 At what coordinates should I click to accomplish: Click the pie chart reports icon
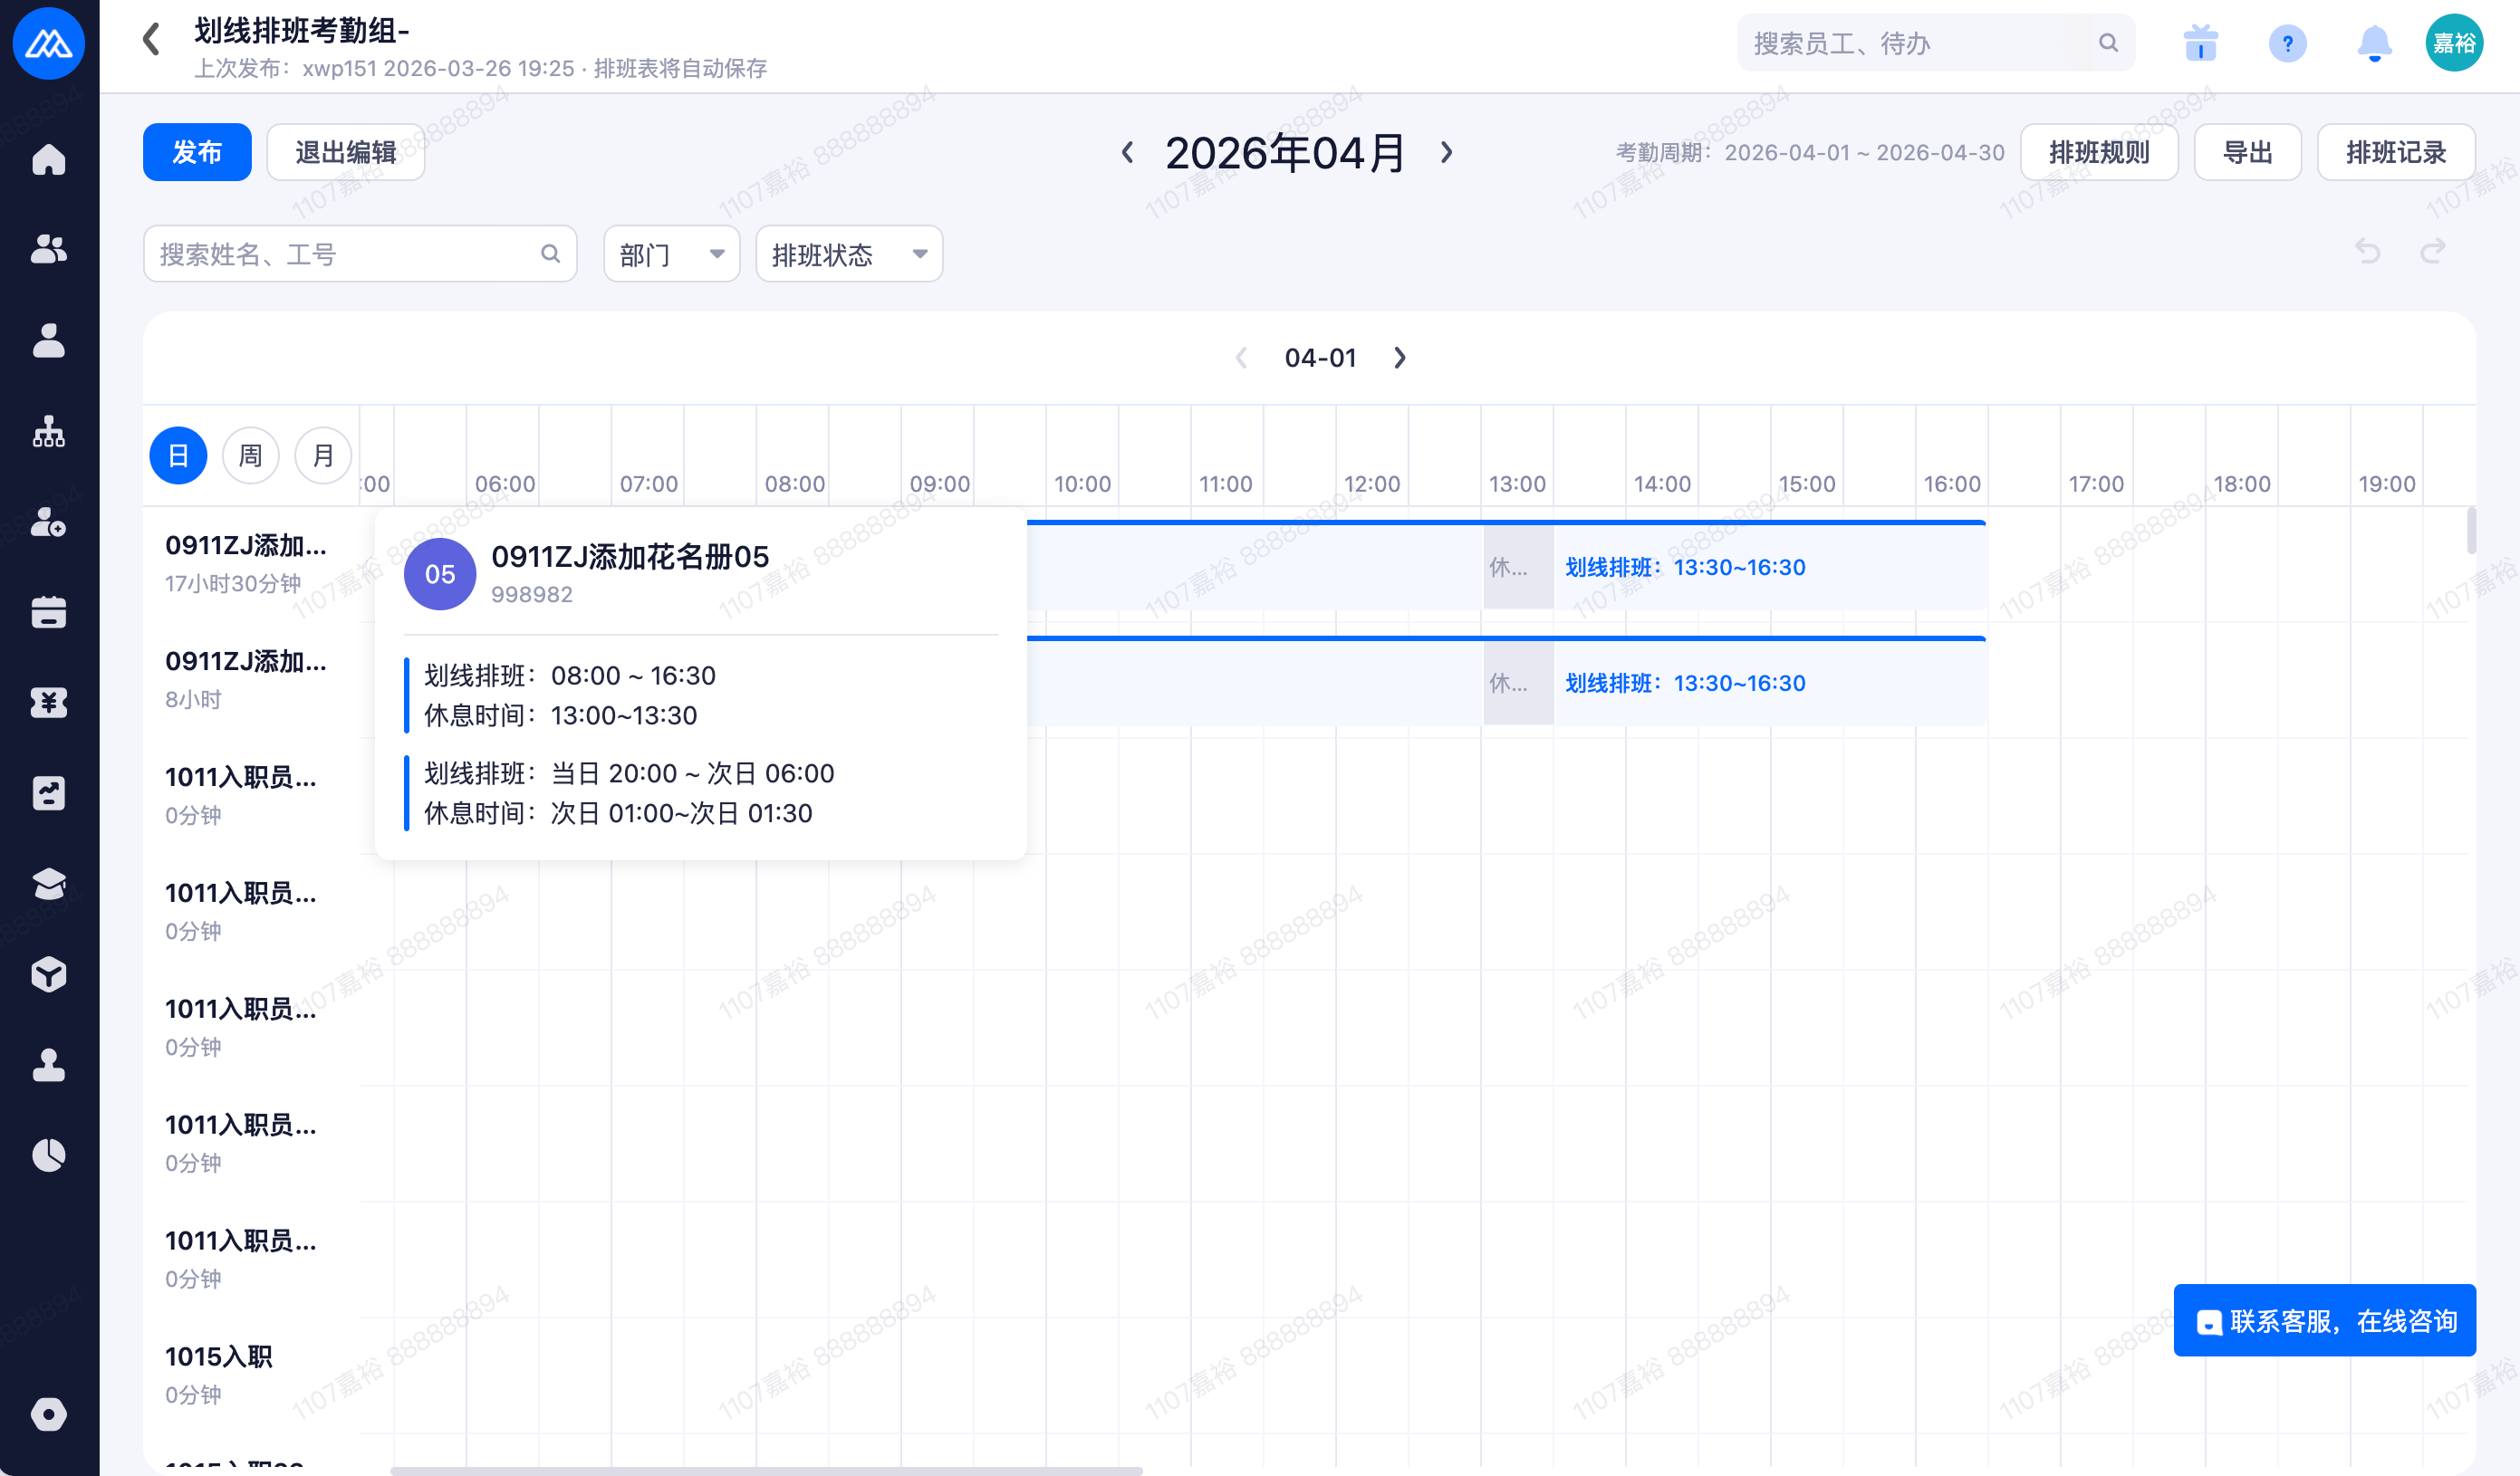point(48,1155)
